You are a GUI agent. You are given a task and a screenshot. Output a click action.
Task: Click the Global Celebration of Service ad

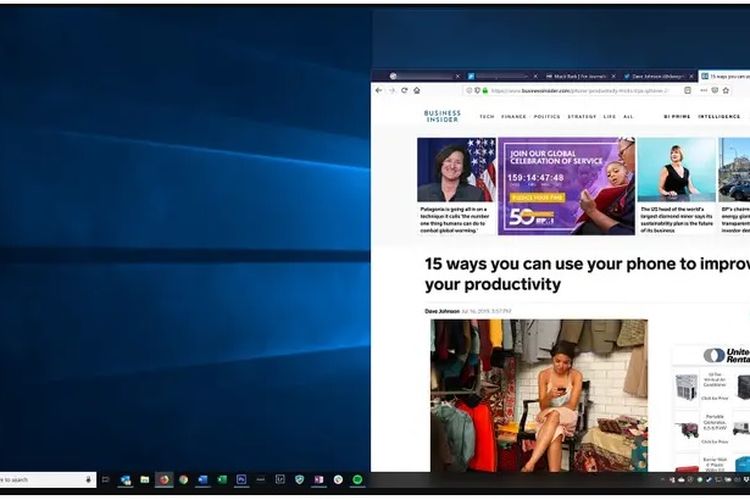tap(566, 186)
